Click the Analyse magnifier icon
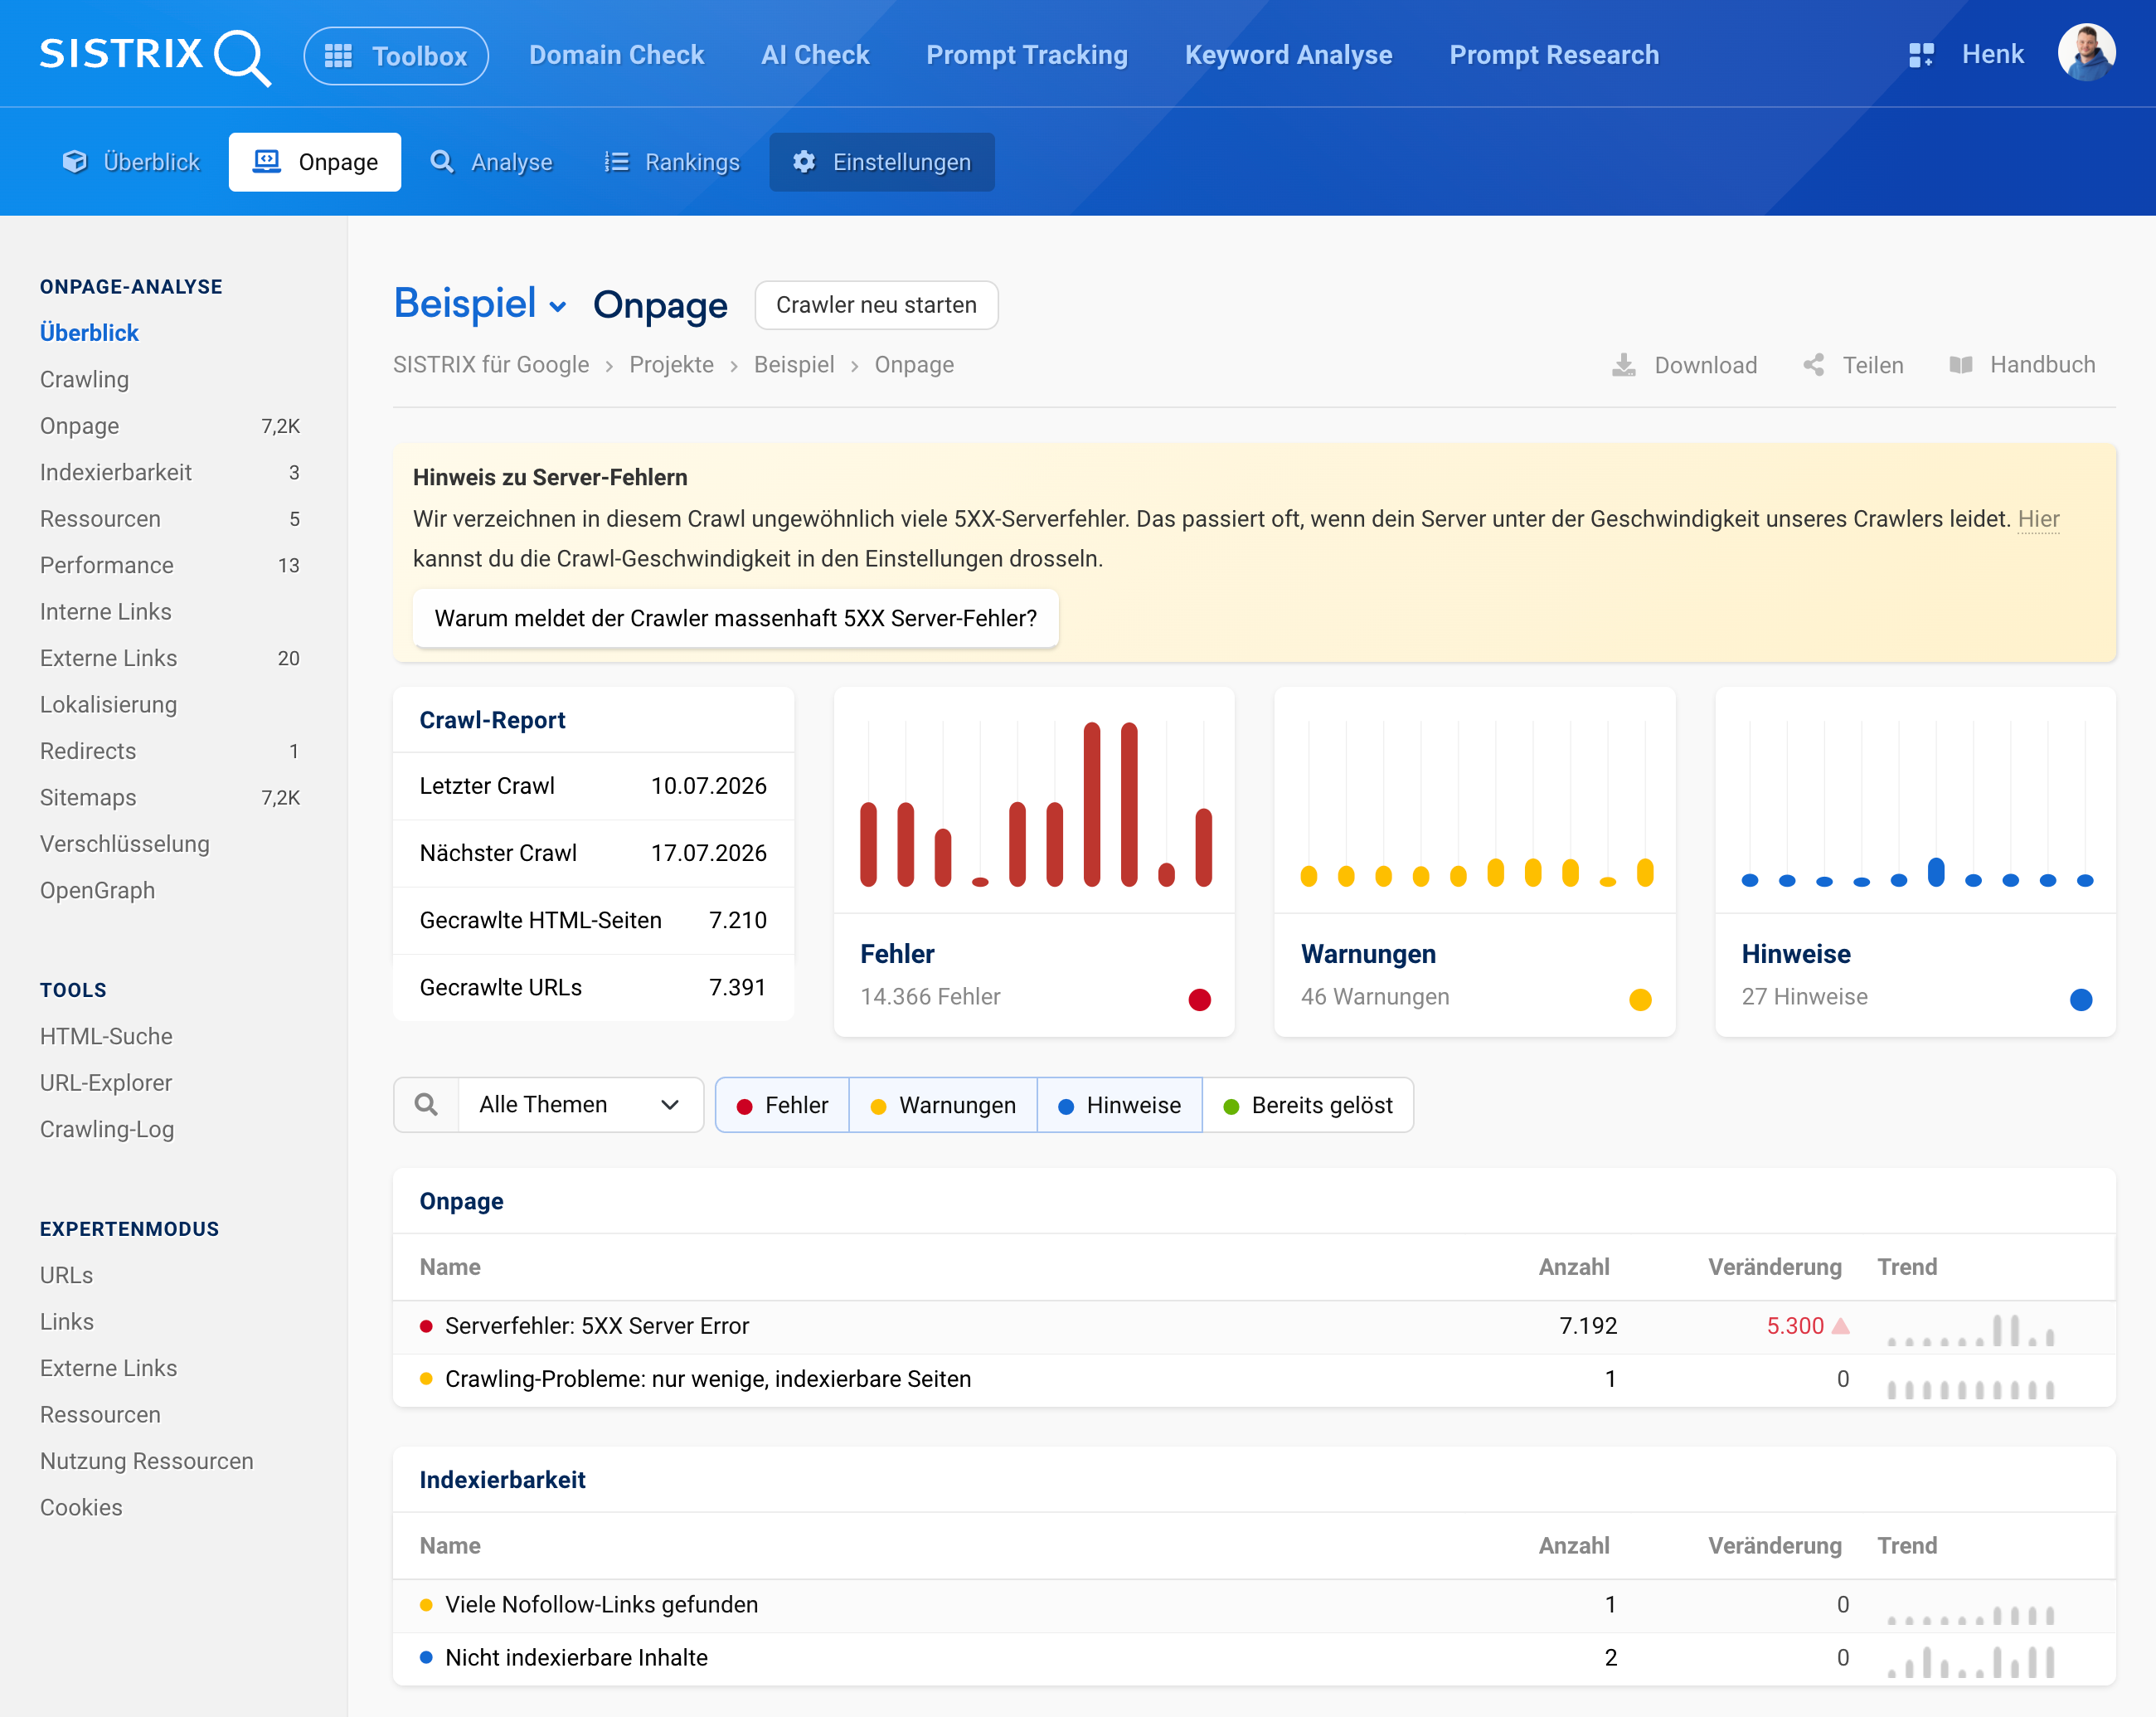Screen dimensions: 2156x1717 441,162
